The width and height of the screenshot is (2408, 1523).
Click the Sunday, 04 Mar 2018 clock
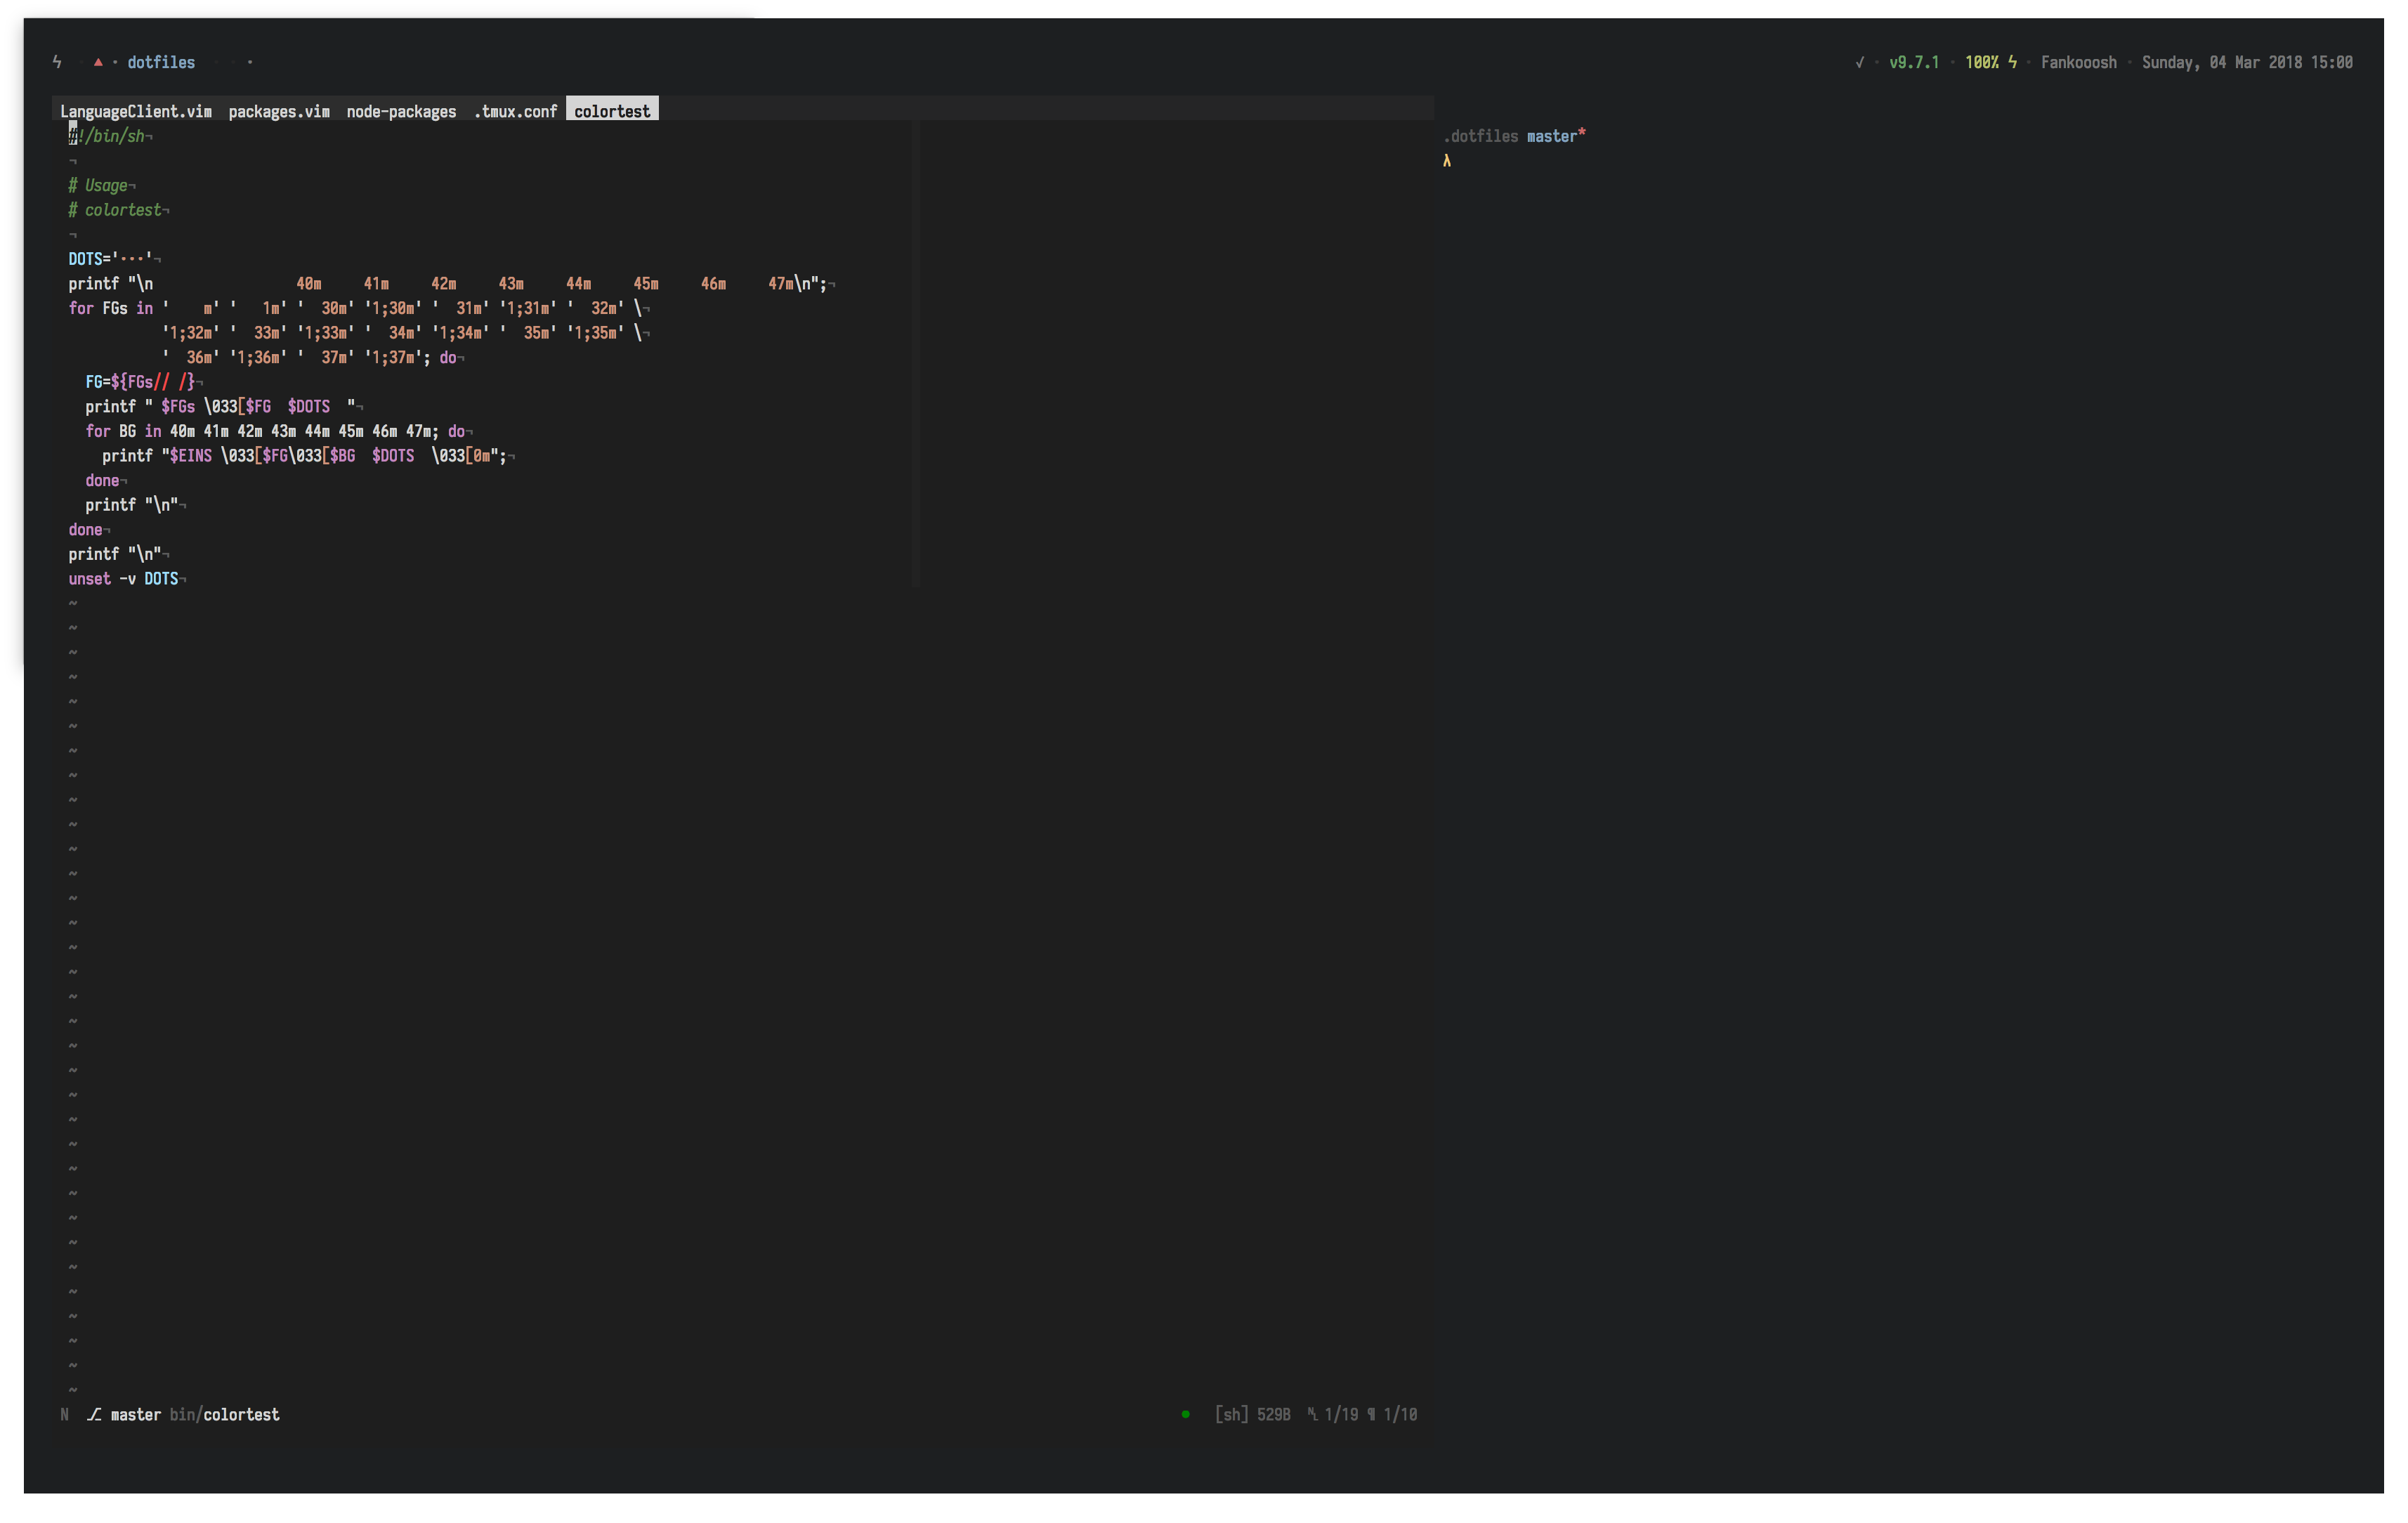pyautogui.click(x=2247, y=62)
